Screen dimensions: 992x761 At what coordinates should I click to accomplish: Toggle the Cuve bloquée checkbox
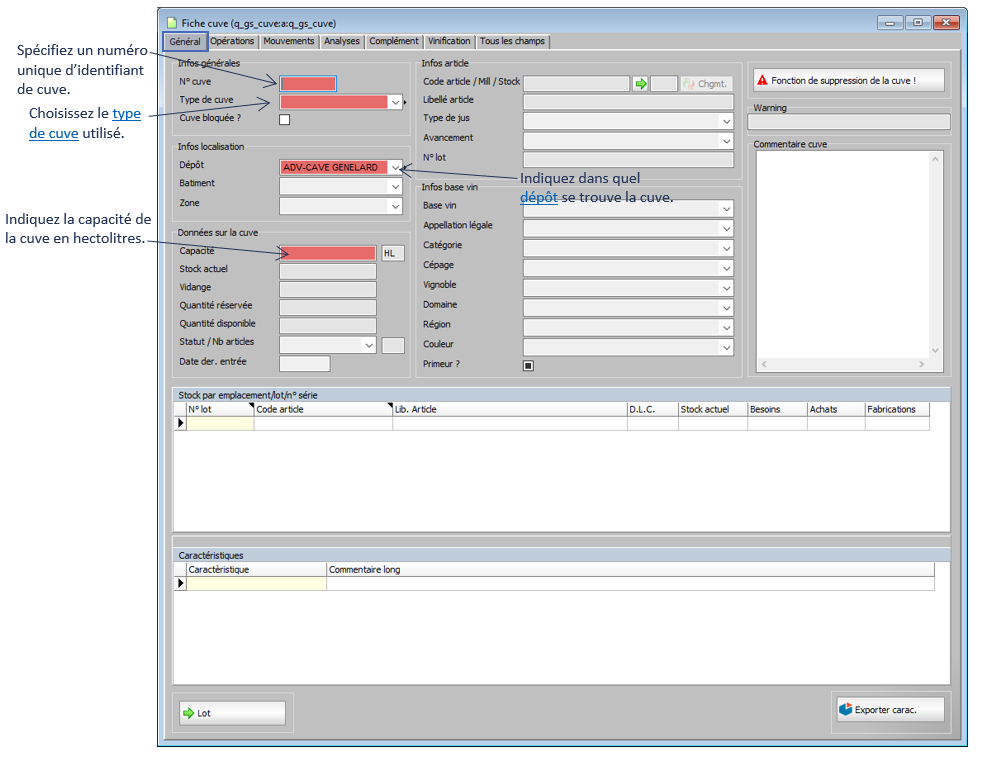285,120
